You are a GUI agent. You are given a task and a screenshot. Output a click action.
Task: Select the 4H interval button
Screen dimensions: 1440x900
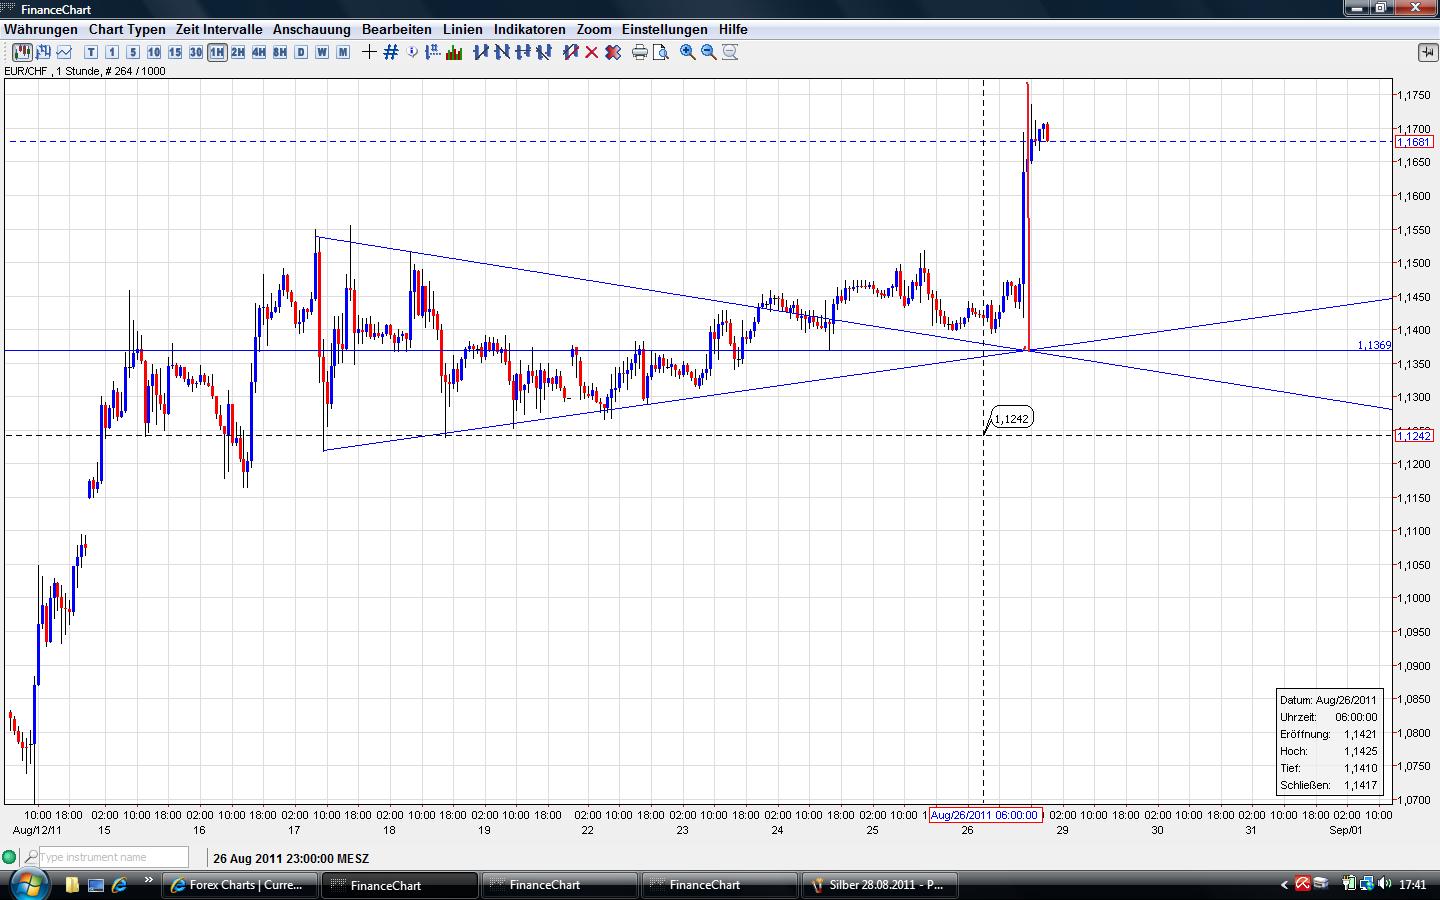pos(259,52)
